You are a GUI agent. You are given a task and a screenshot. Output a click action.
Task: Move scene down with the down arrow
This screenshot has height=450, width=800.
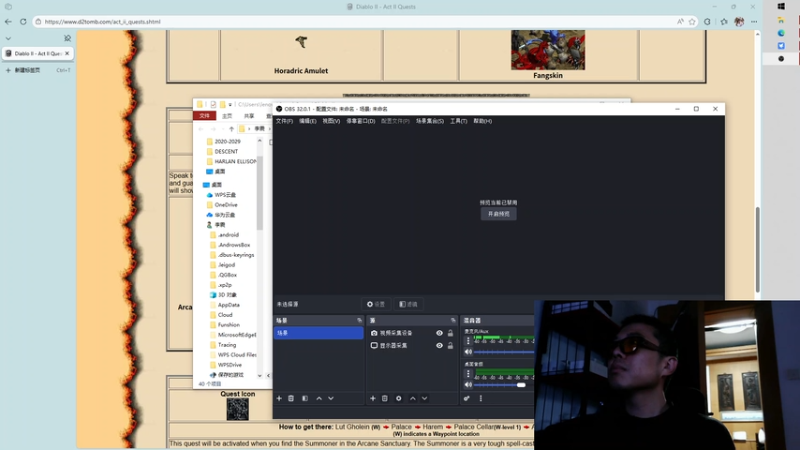[331, 398]
